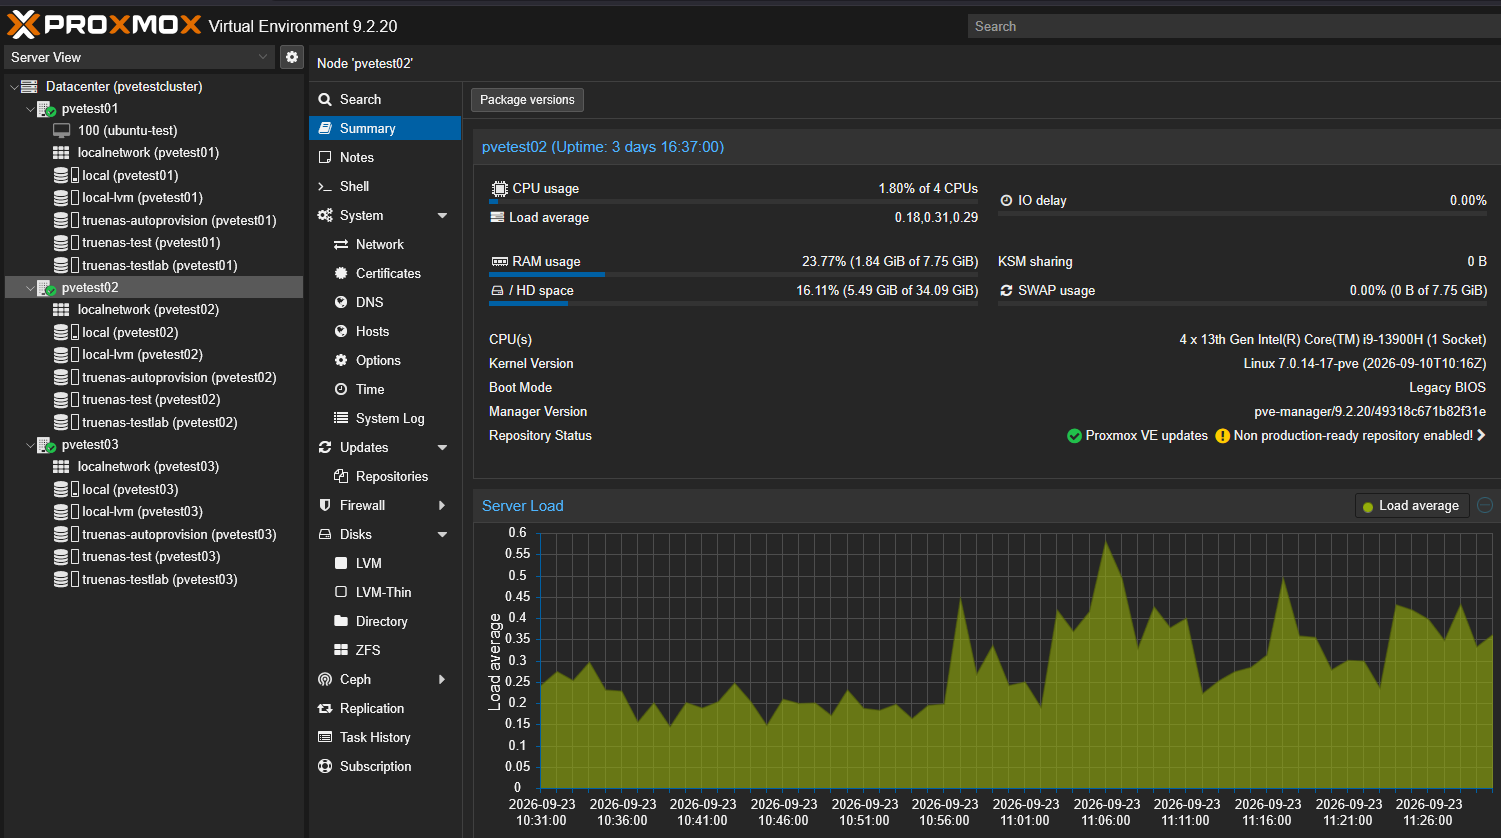Screen dimensions: 1501x838
Task: Click the Kernel Version value text
Action: click(1365, 364)
